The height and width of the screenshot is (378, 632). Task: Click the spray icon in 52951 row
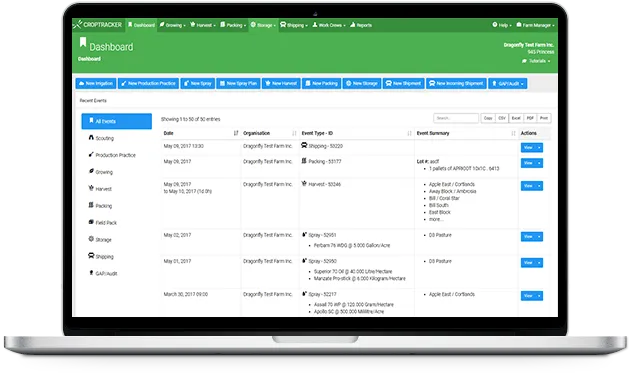[304, 234]
